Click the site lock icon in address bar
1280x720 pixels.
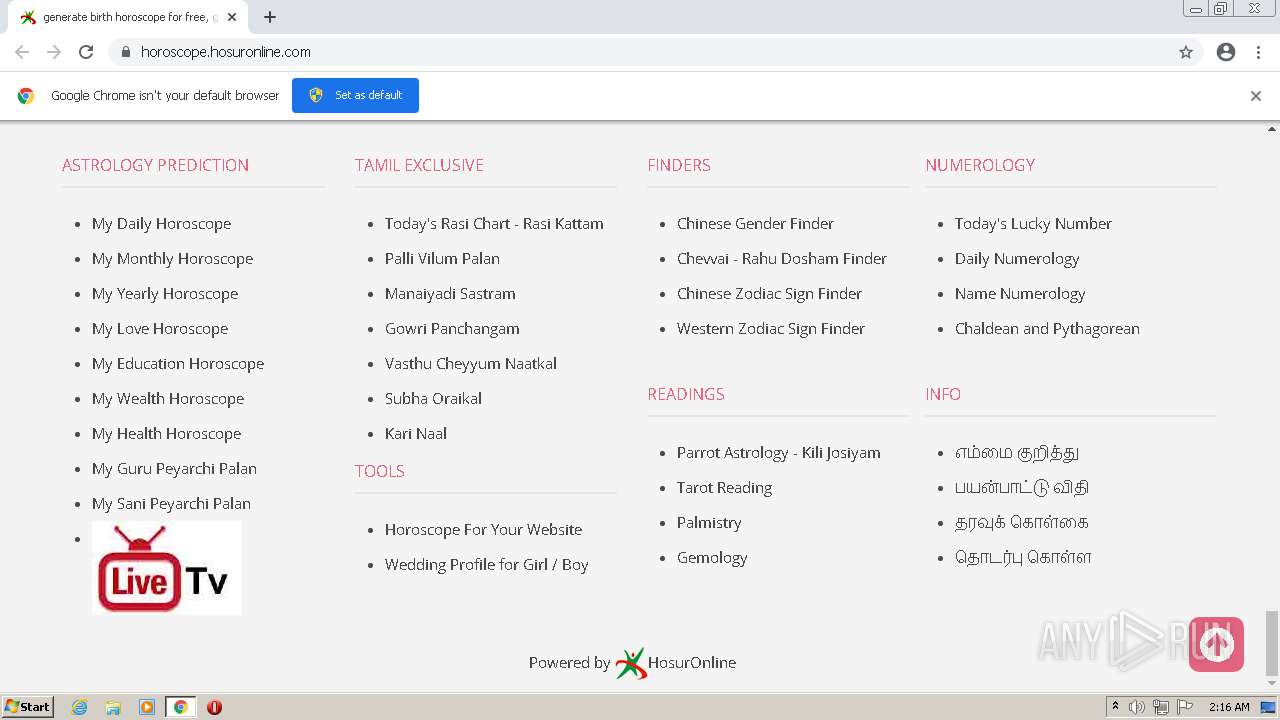tap(125, 52)
